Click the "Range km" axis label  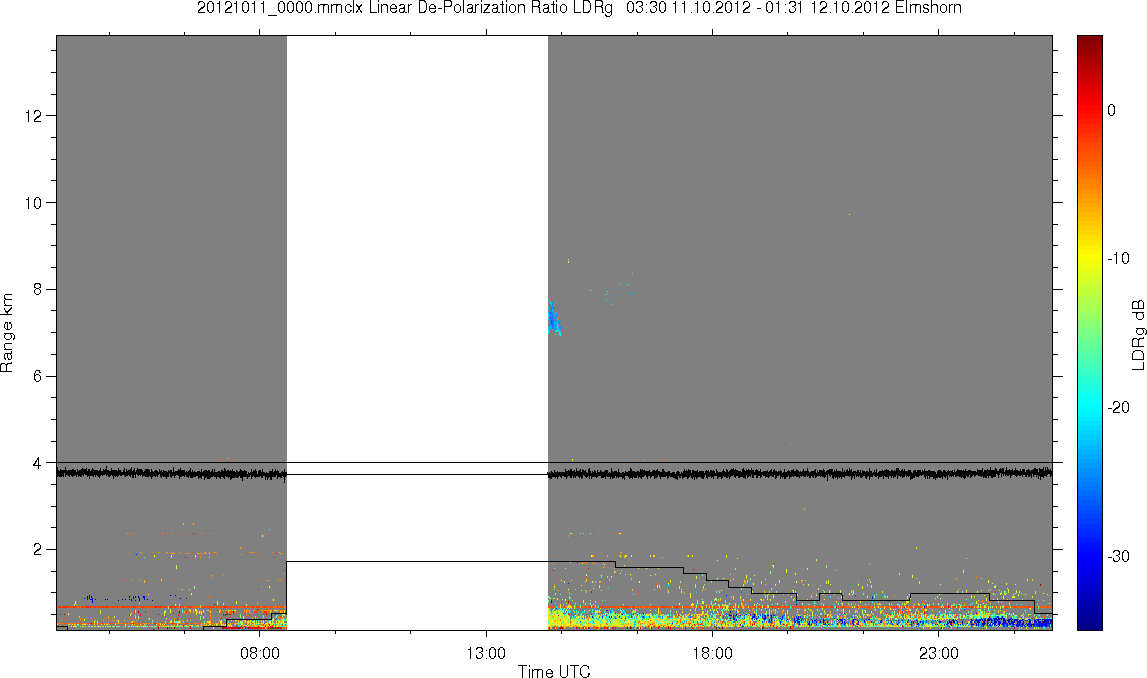7,333
